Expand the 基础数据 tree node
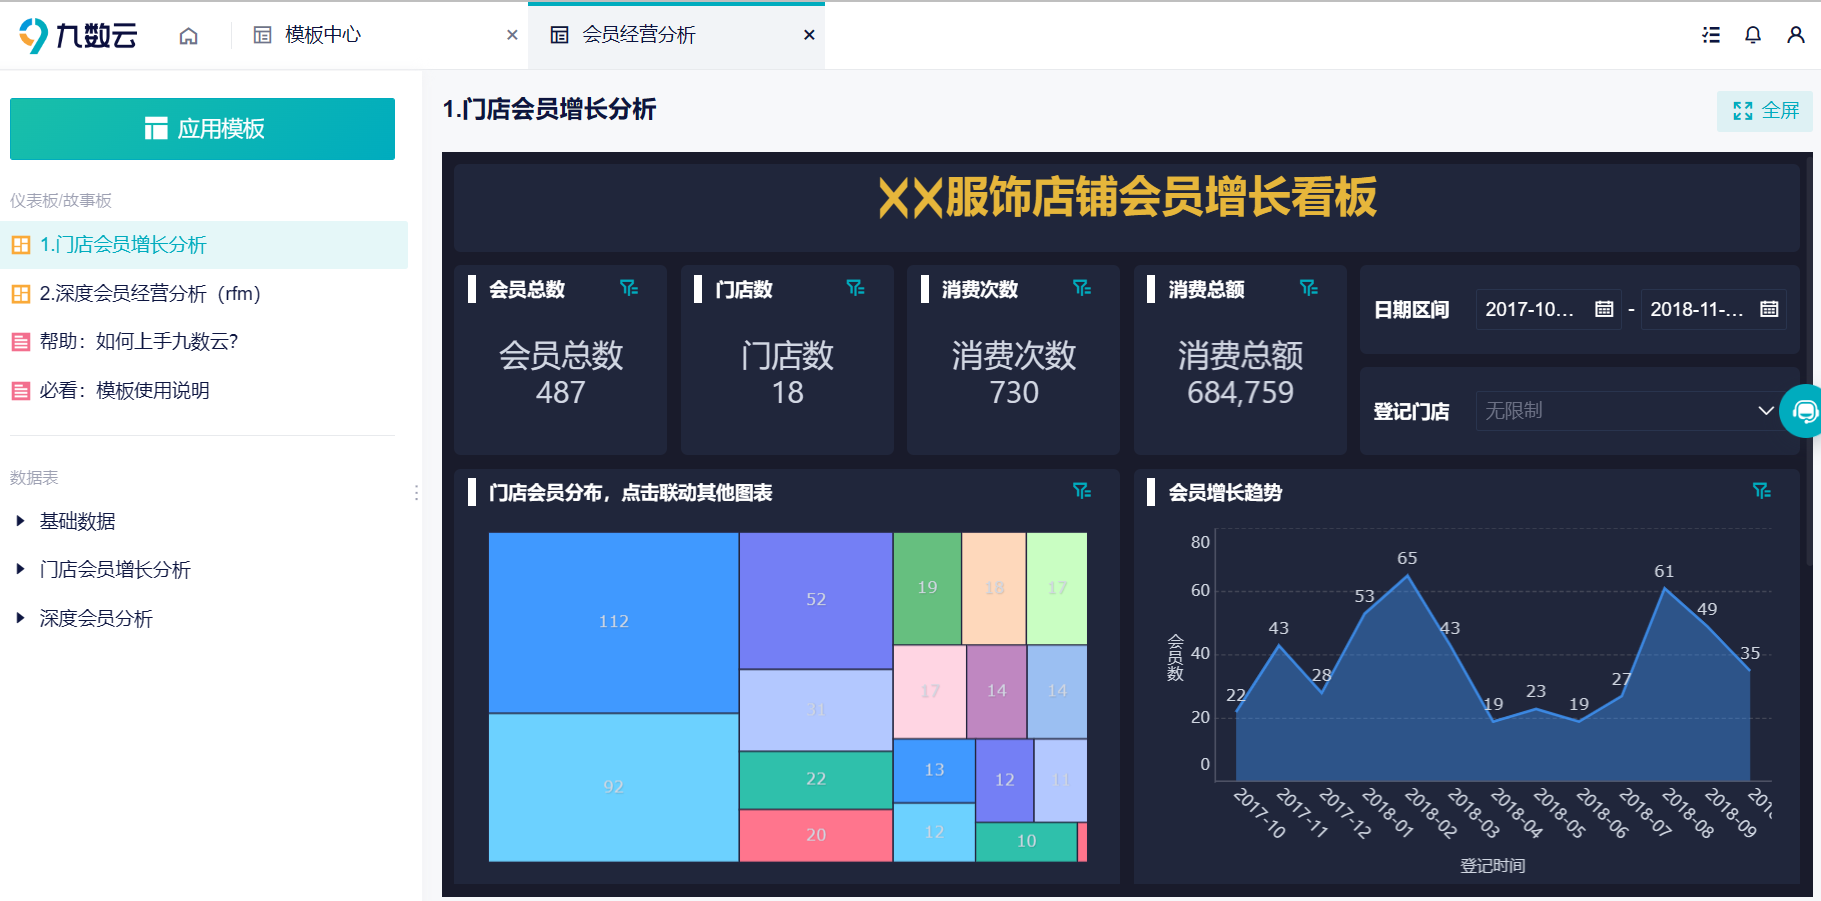Image resolution: width=1821 pixels, height=901 pixels. (x=20, y=521)
